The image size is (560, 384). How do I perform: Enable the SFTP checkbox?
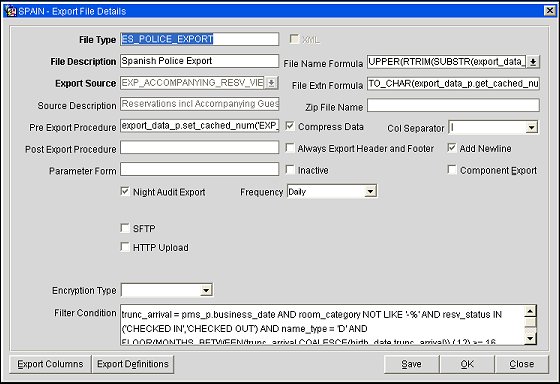[125, 228]
